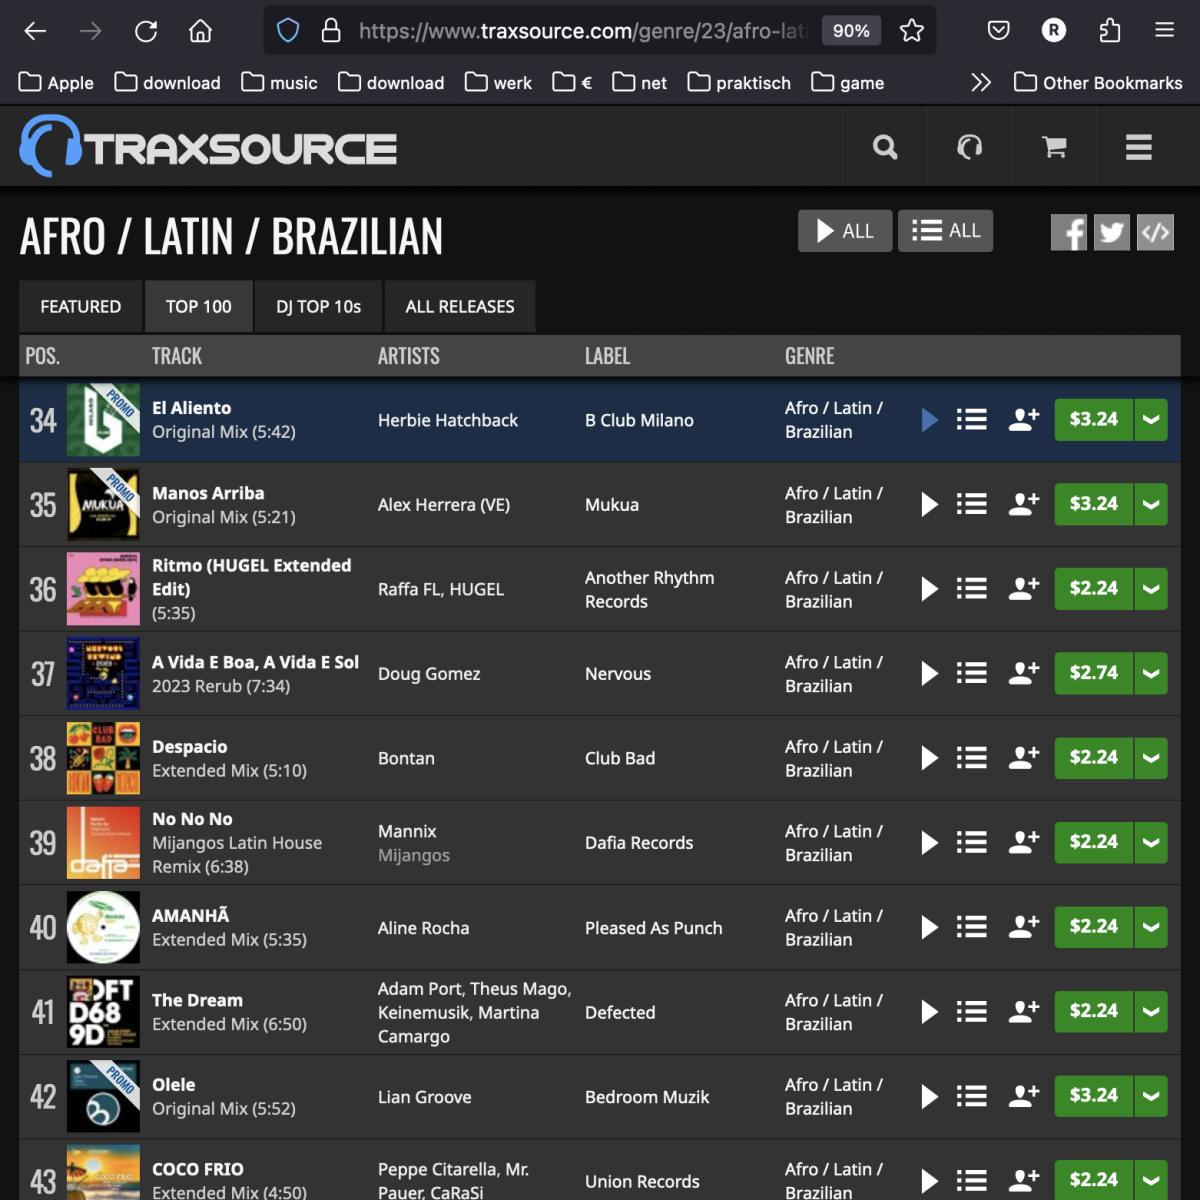Expand buy options for No No No
1200x1200 pixels.
tap(1151, 842)
